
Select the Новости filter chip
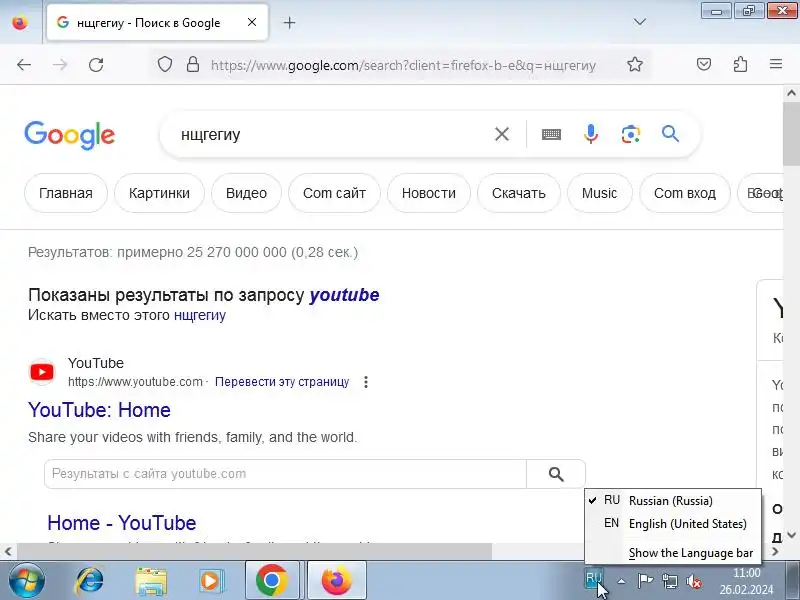click(429, 193)
